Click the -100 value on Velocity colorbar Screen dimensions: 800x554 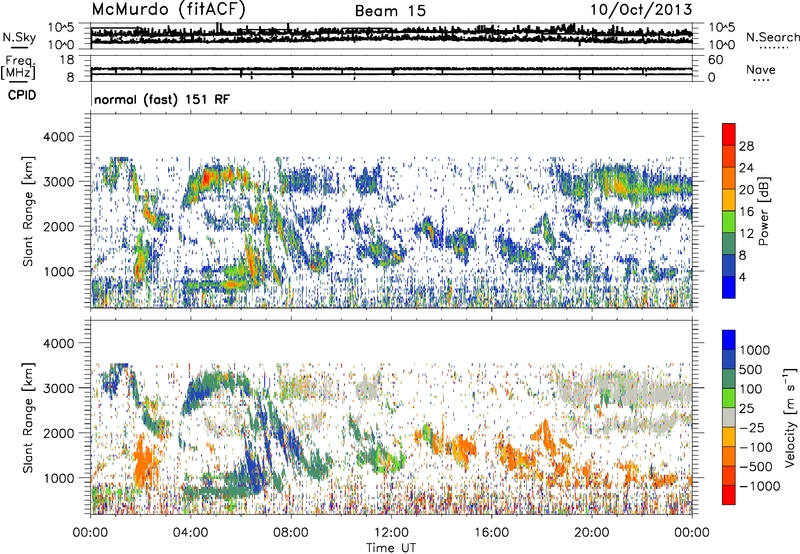pyautogui.click(x=756, y=447)
